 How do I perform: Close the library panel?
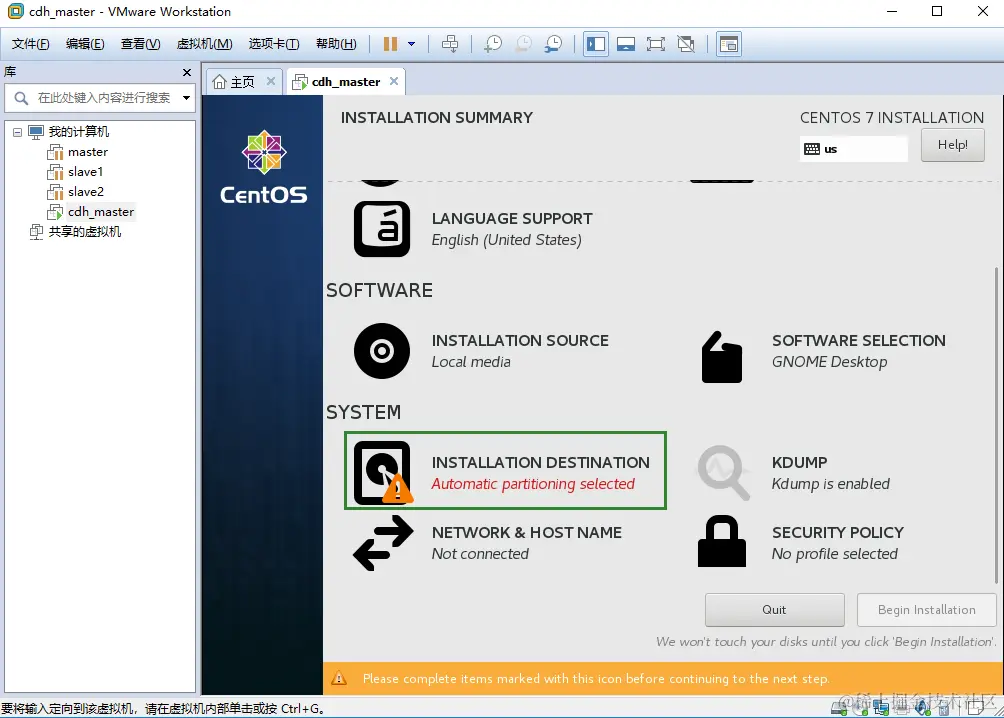187,72
